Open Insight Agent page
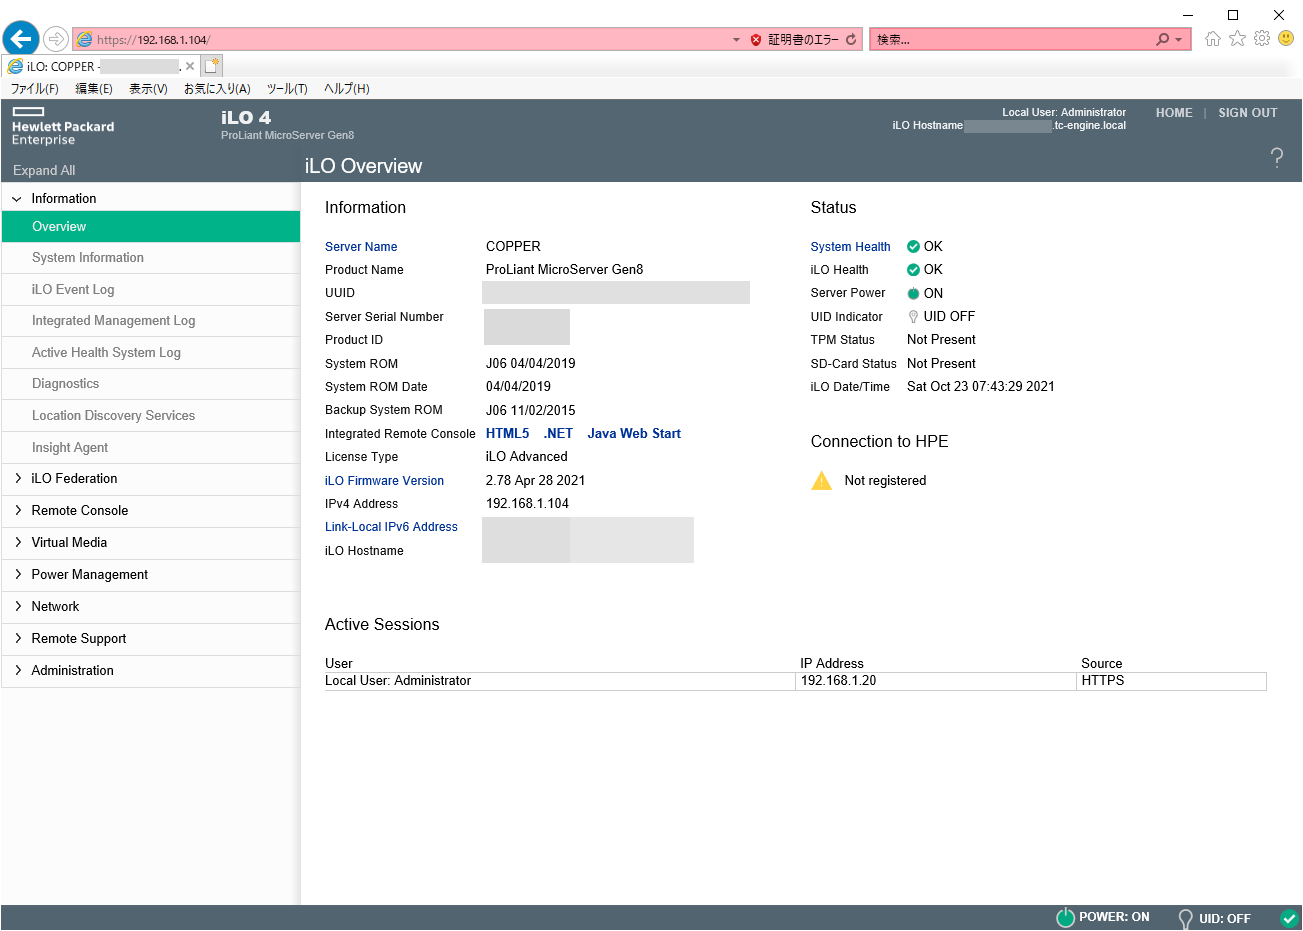 (x=151, y=448)
